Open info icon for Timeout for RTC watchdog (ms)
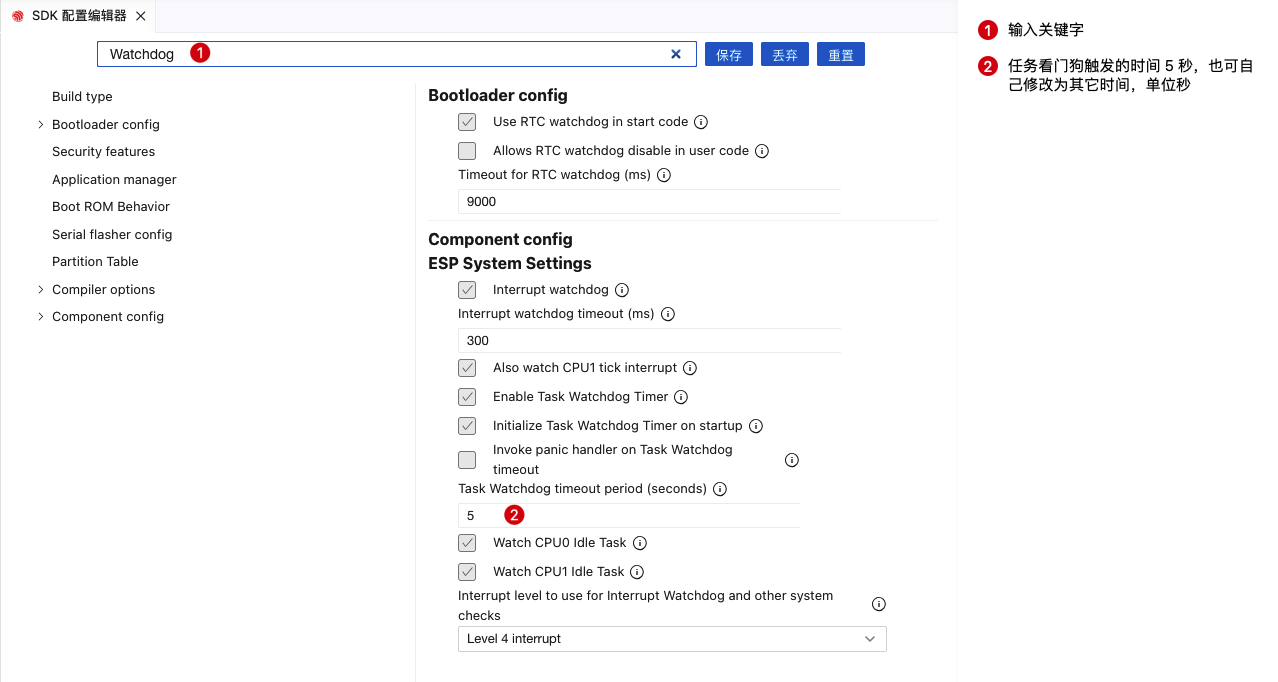The width and height of the screenshot is (1278, 682). click(664, 175)
